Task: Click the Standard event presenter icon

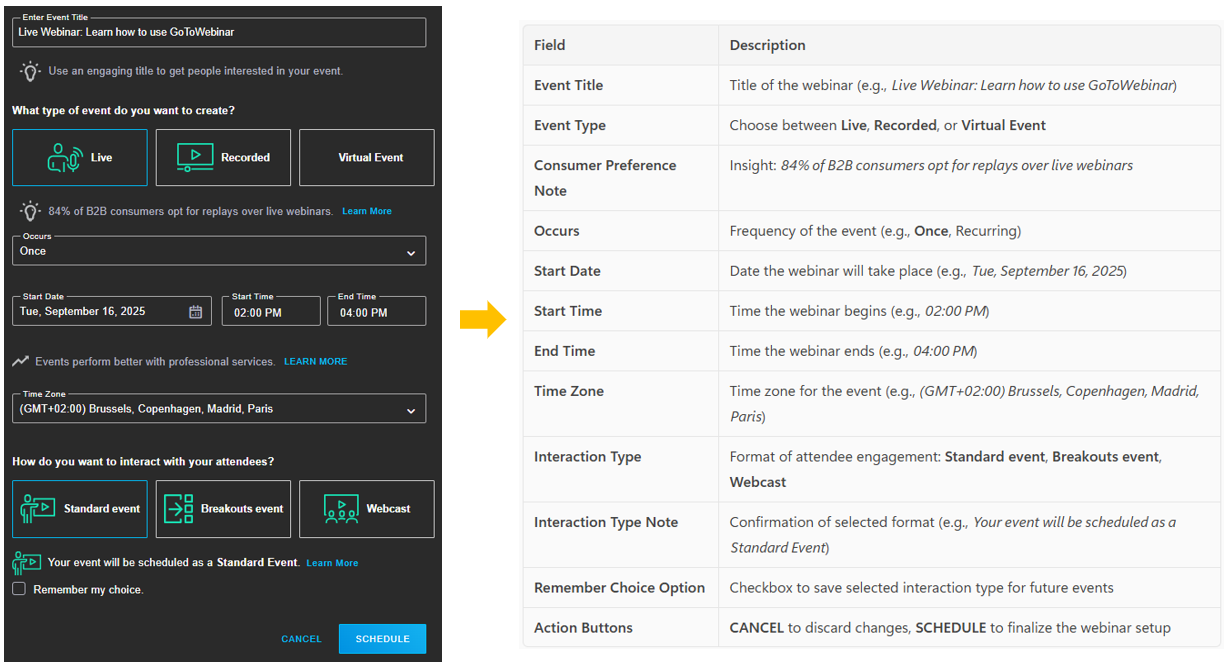Action: 38,509
